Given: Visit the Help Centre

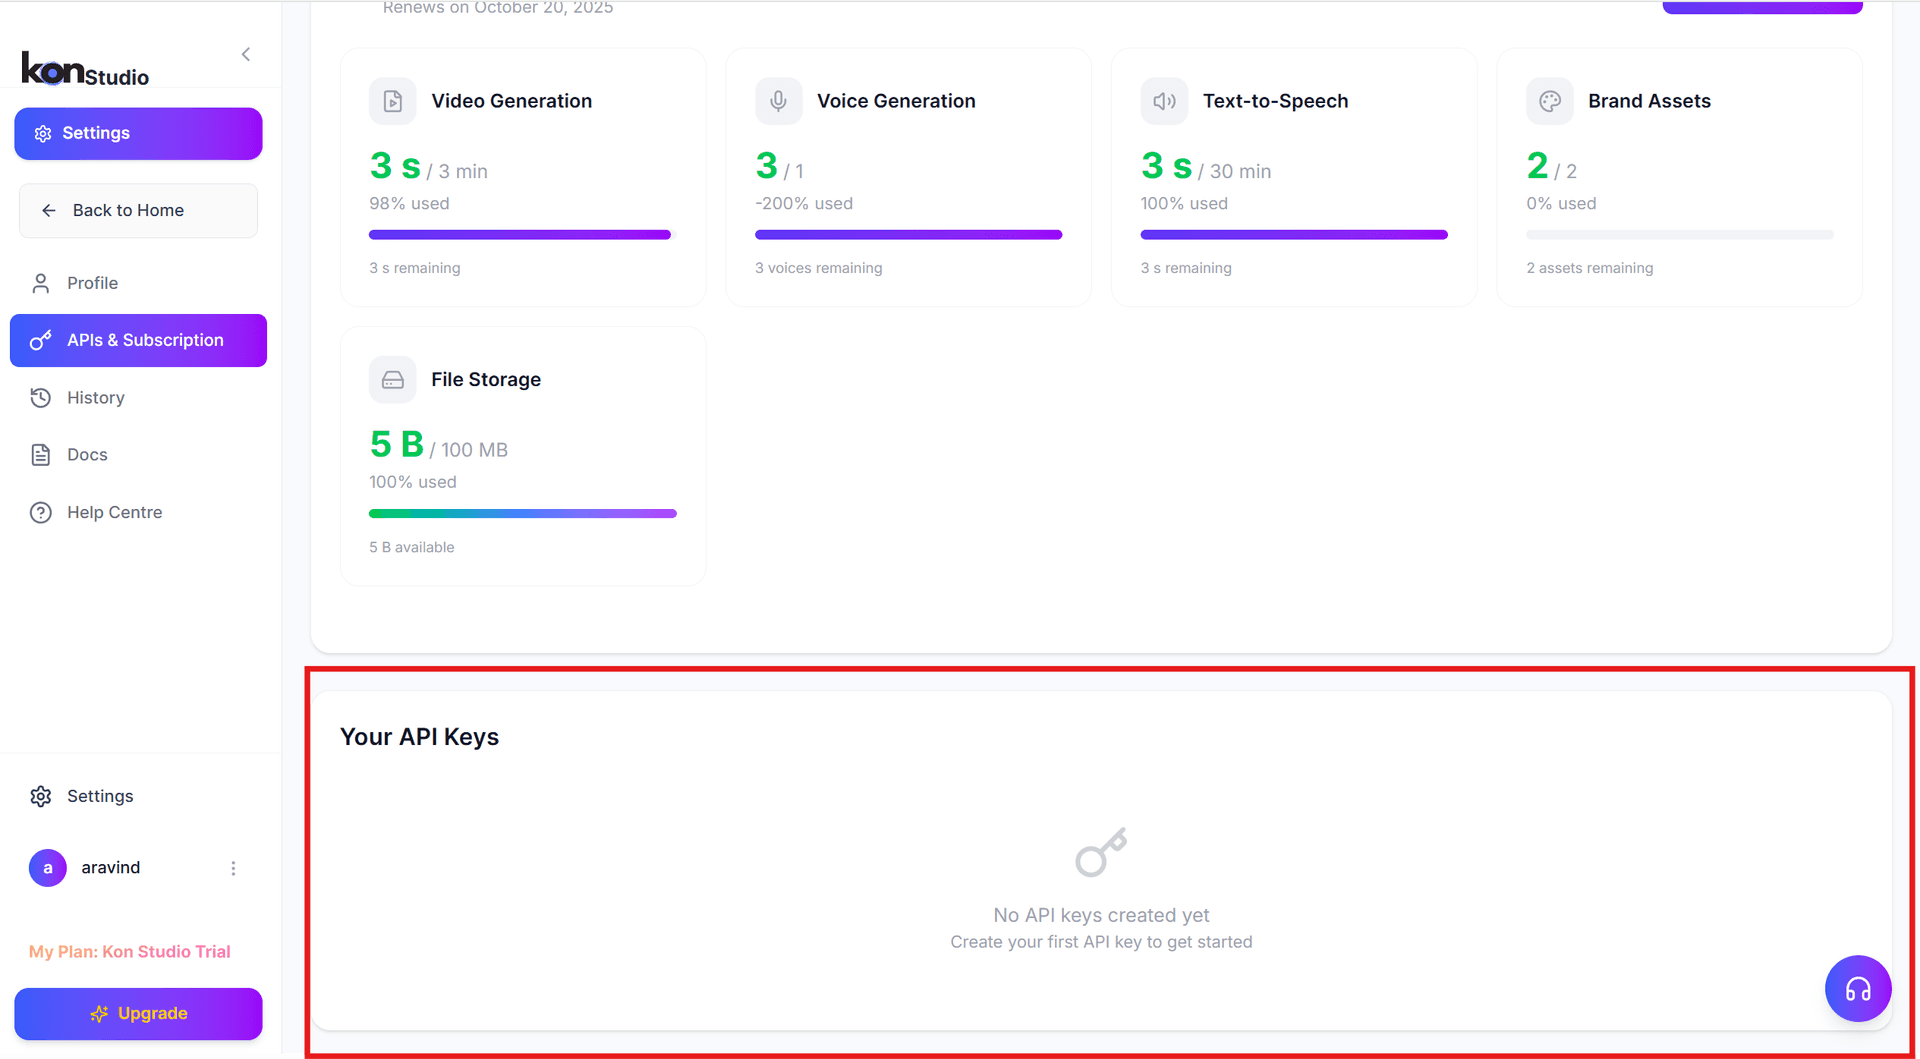Looking at the screenshot, I should coord(114,512).
